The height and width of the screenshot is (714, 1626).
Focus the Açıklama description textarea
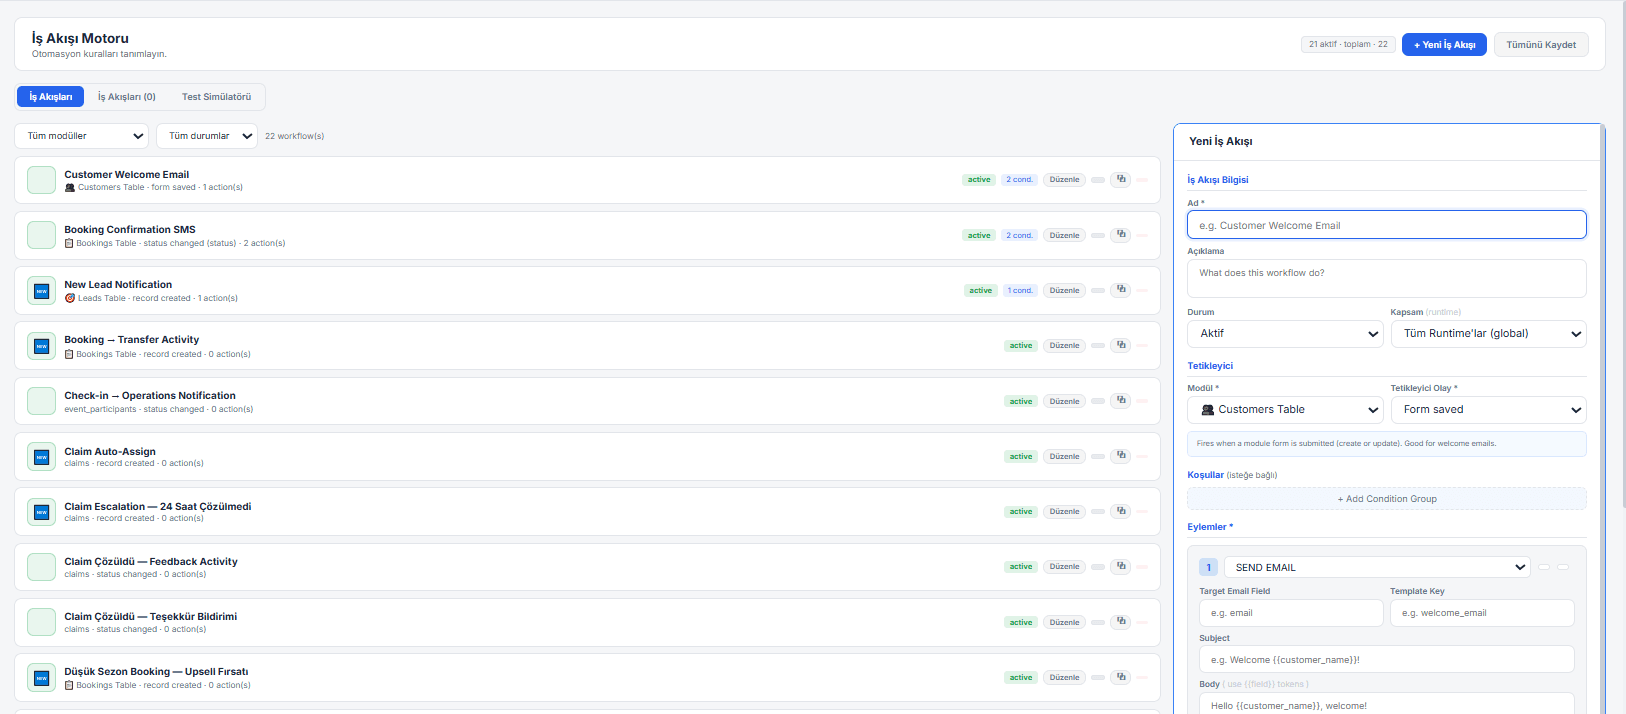pyautogui.click(x=1387, y=279)
